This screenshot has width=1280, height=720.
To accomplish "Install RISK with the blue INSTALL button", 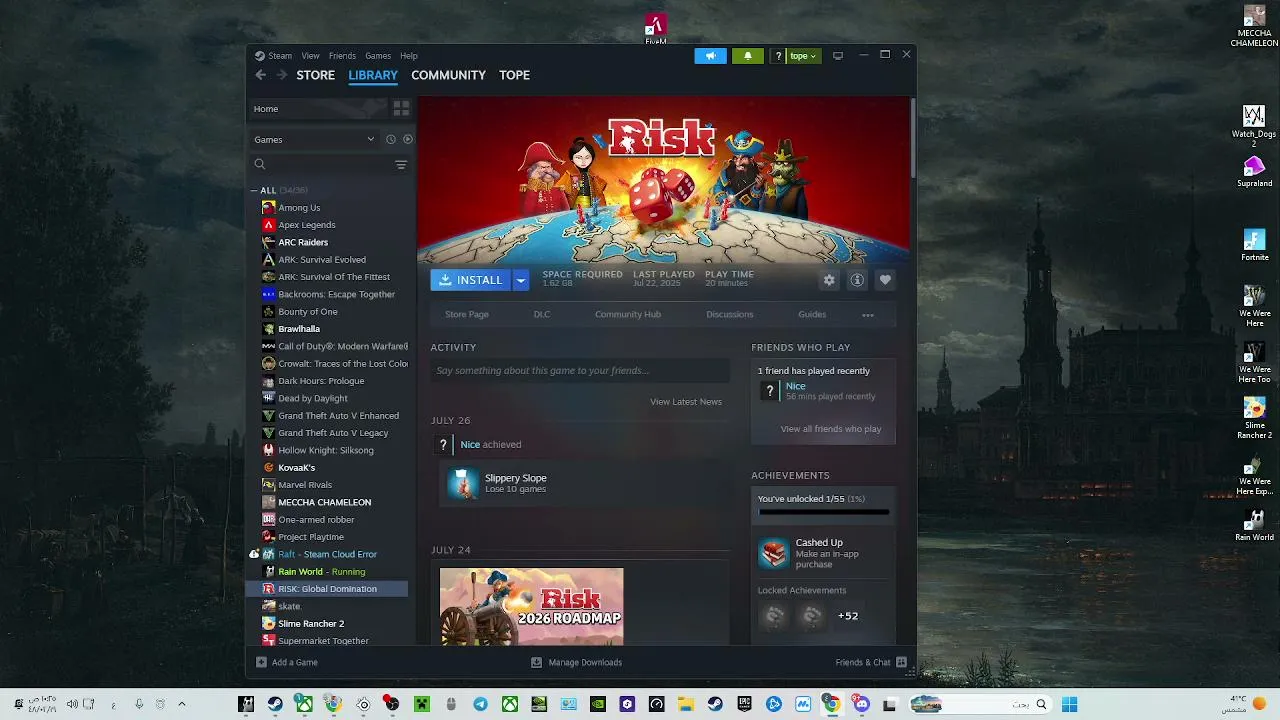I will pyautogui.click(x=471, y=280).
